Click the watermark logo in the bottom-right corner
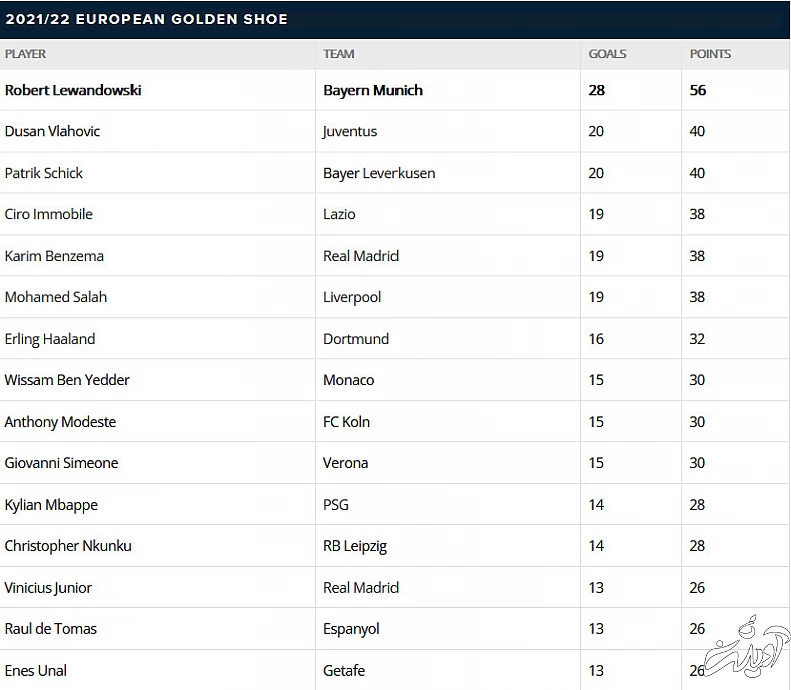 point(754,648)
